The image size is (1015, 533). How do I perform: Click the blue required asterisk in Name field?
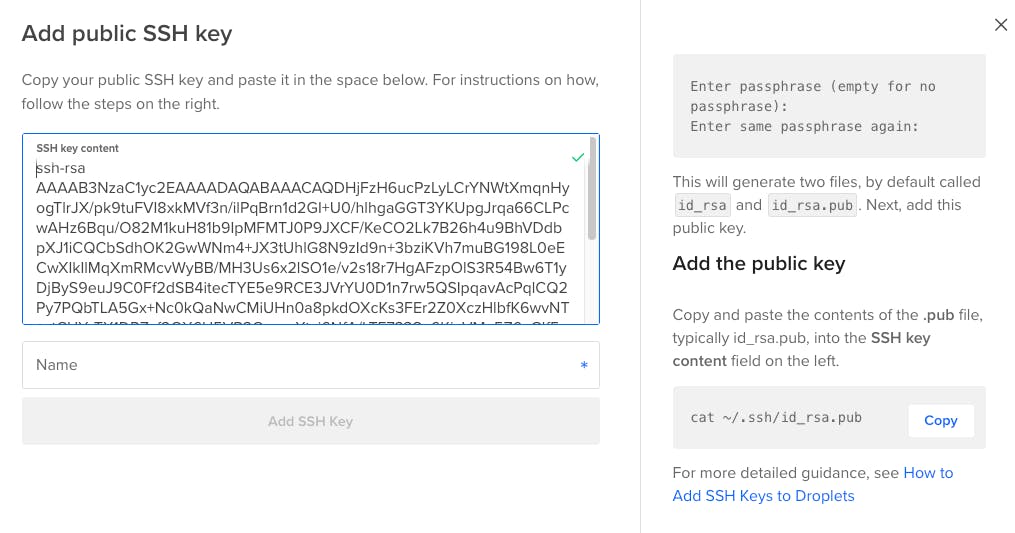[x=584, y=366]
